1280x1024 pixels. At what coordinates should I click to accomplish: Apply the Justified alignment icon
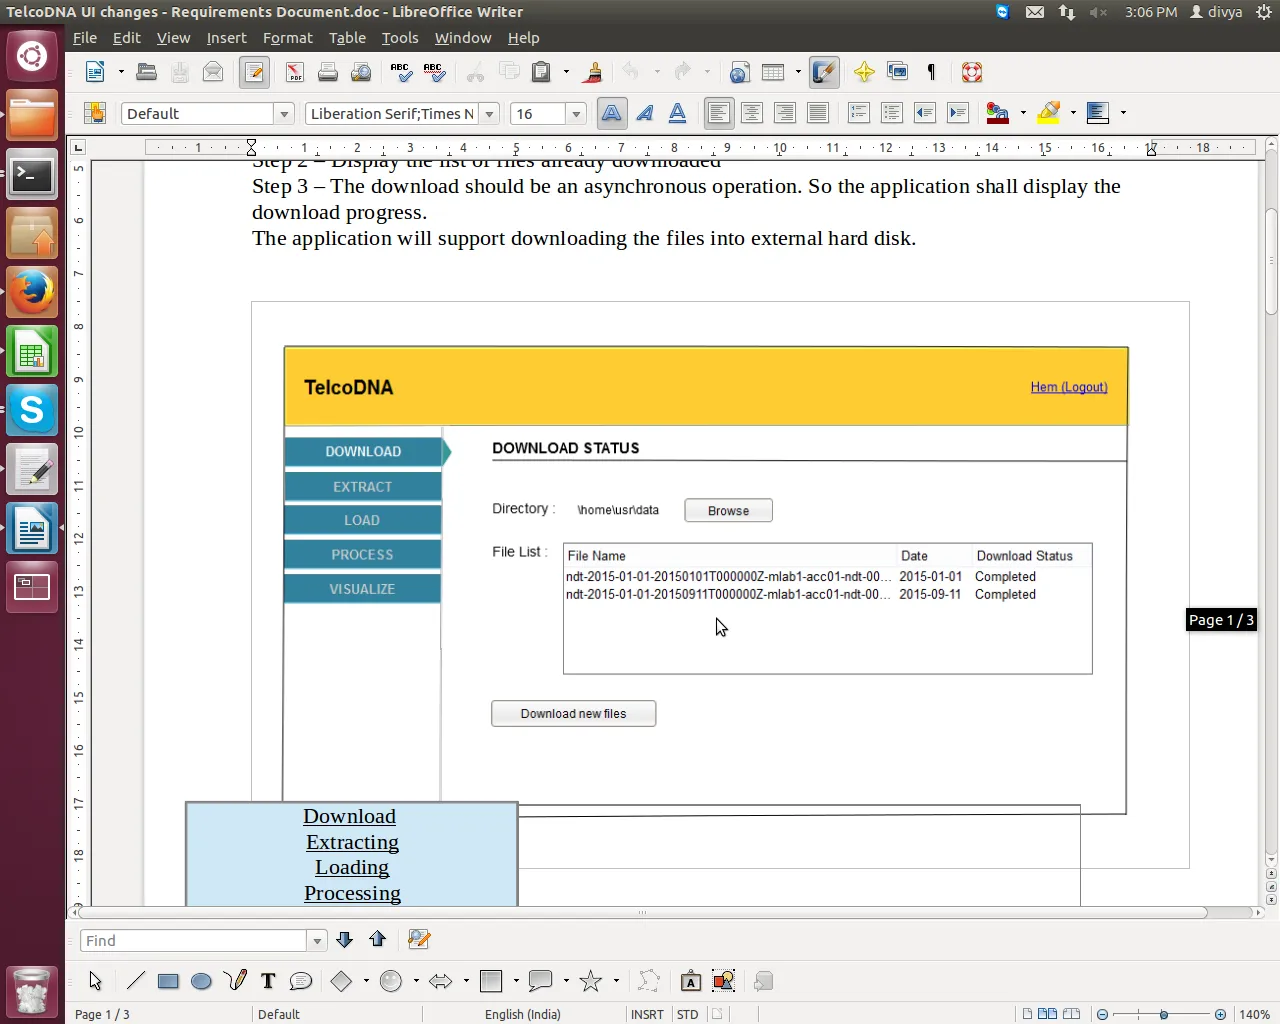(x=817, y=113)
